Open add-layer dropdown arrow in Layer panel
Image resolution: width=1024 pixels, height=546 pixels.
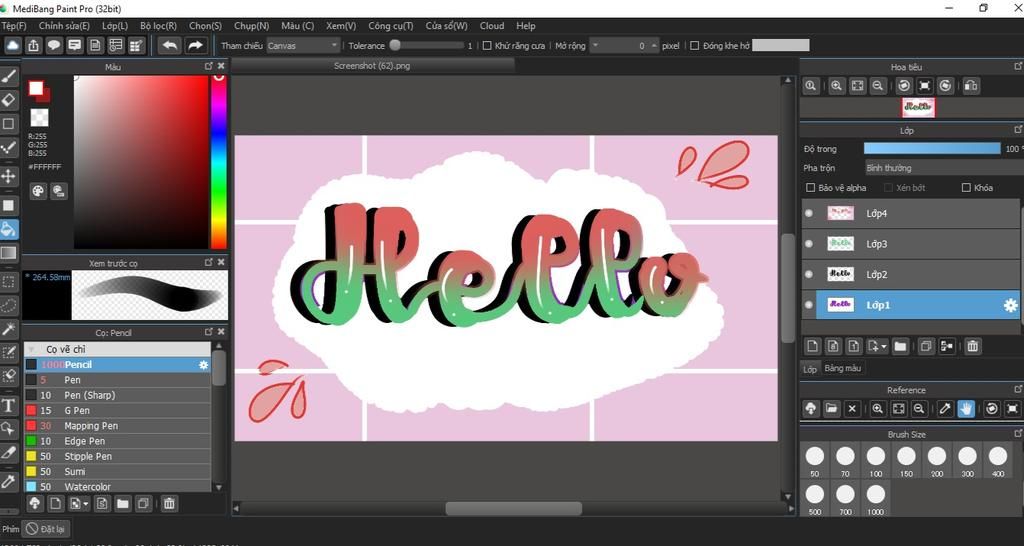(x=884, y=346)
